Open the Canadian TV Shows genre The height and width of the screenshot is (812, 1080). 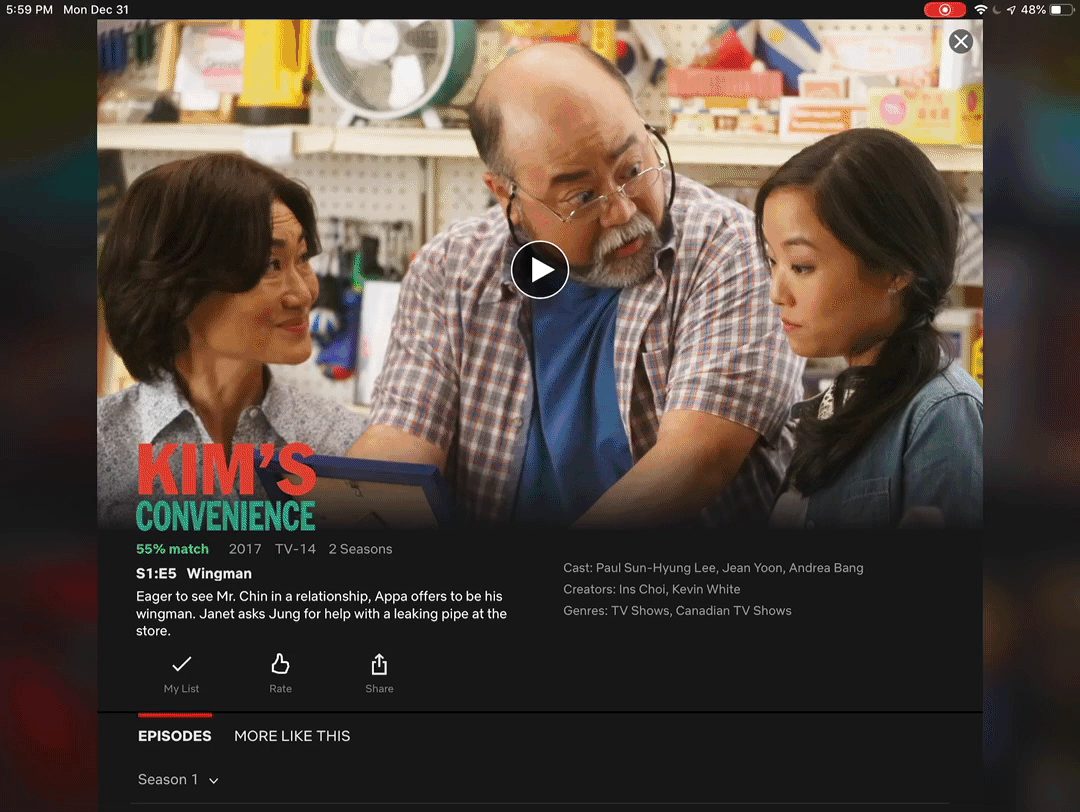pos(734,610)
